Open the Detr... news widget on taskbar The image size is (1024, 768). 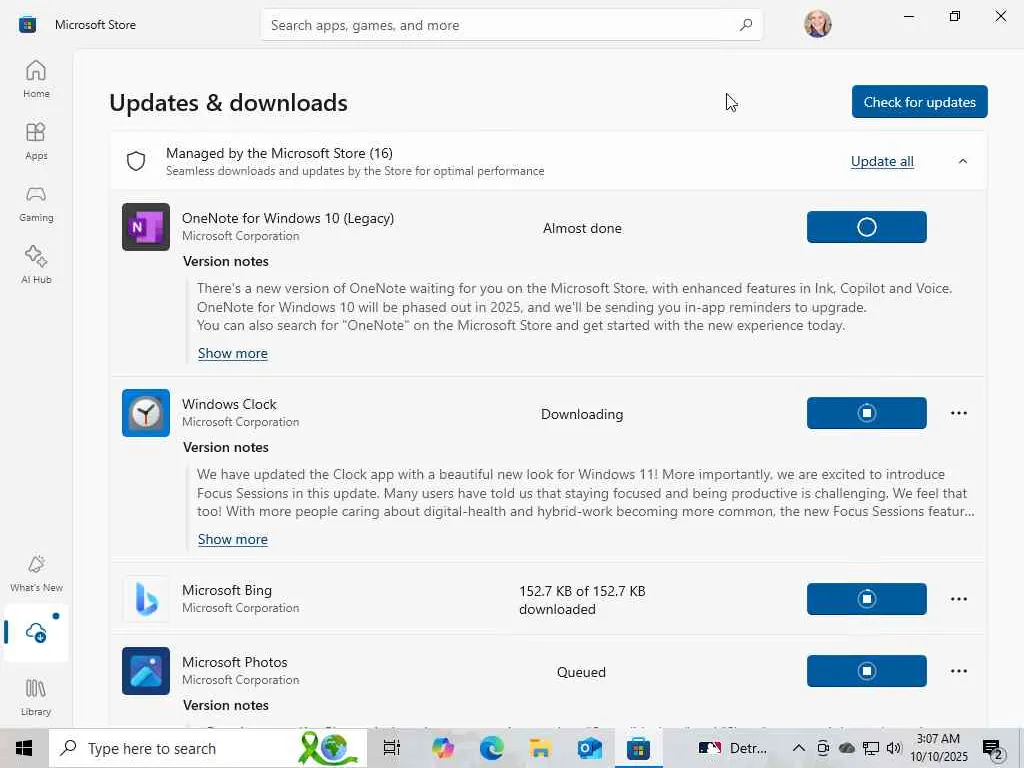(733, 748)
